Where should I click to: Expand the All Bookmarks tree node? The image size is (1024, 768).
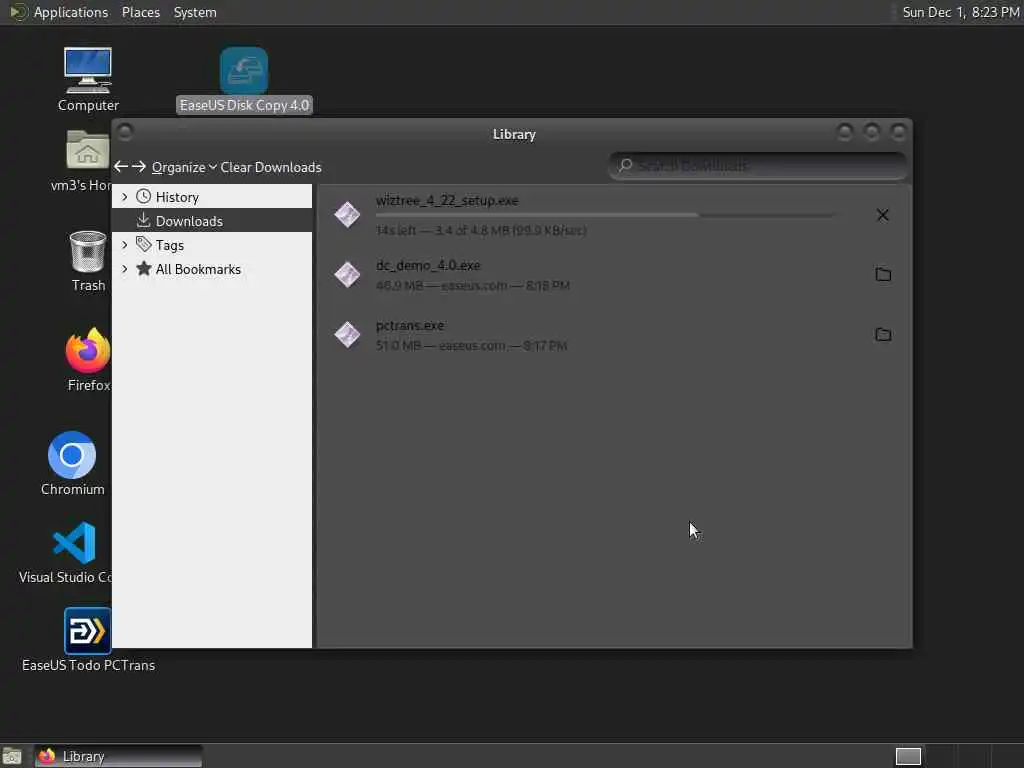[124, 268]
